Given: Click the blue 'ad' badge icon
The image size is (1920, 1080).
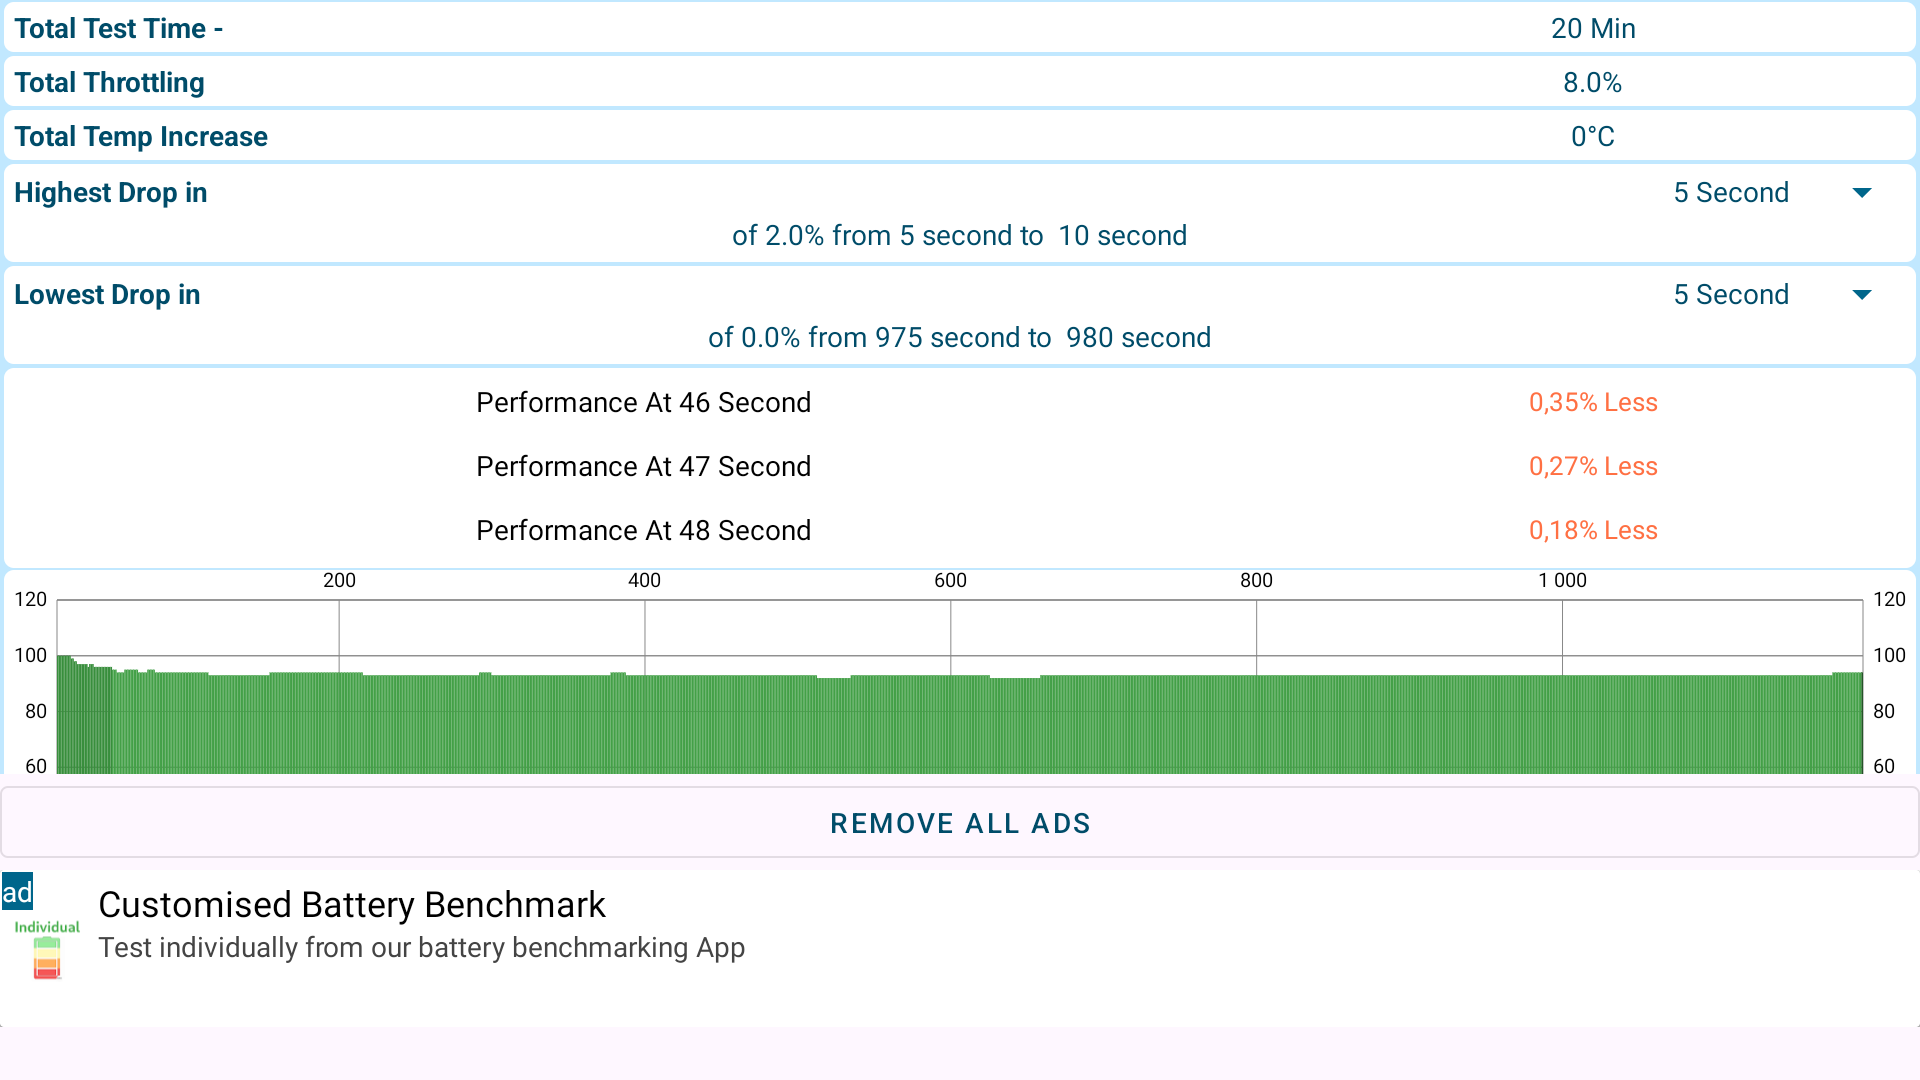Looking at the screenshot, I should pyautogui.click(x=17, y=891).
